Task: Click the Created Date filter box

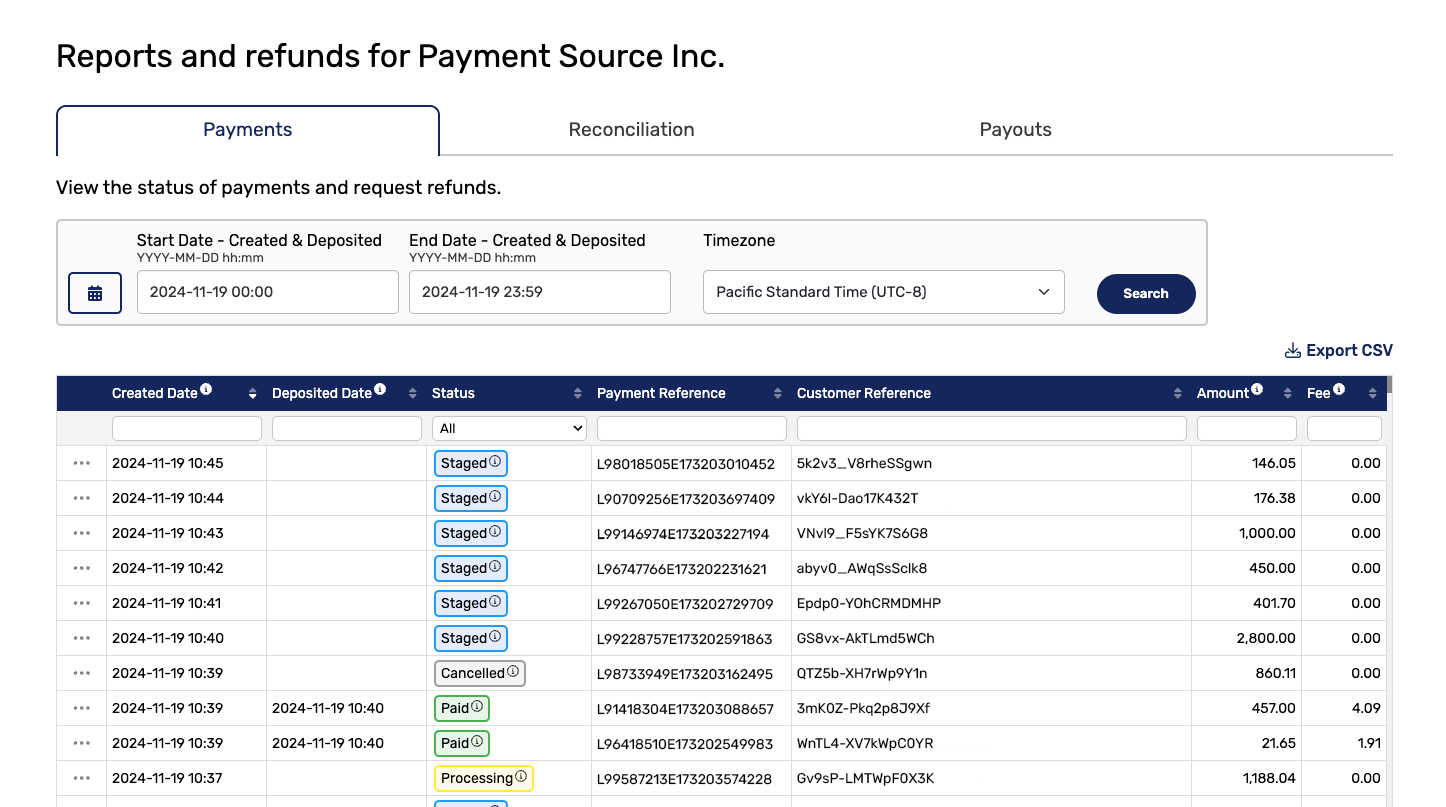Action: pos(187,428)
